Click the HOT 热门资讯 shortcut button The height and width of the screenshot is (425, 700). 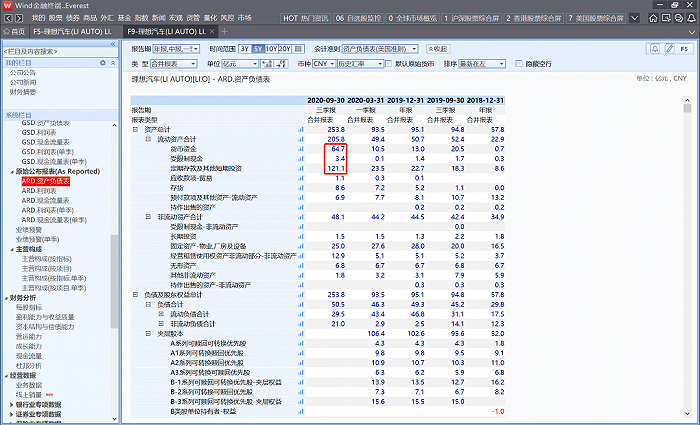[x=305, y=18]
